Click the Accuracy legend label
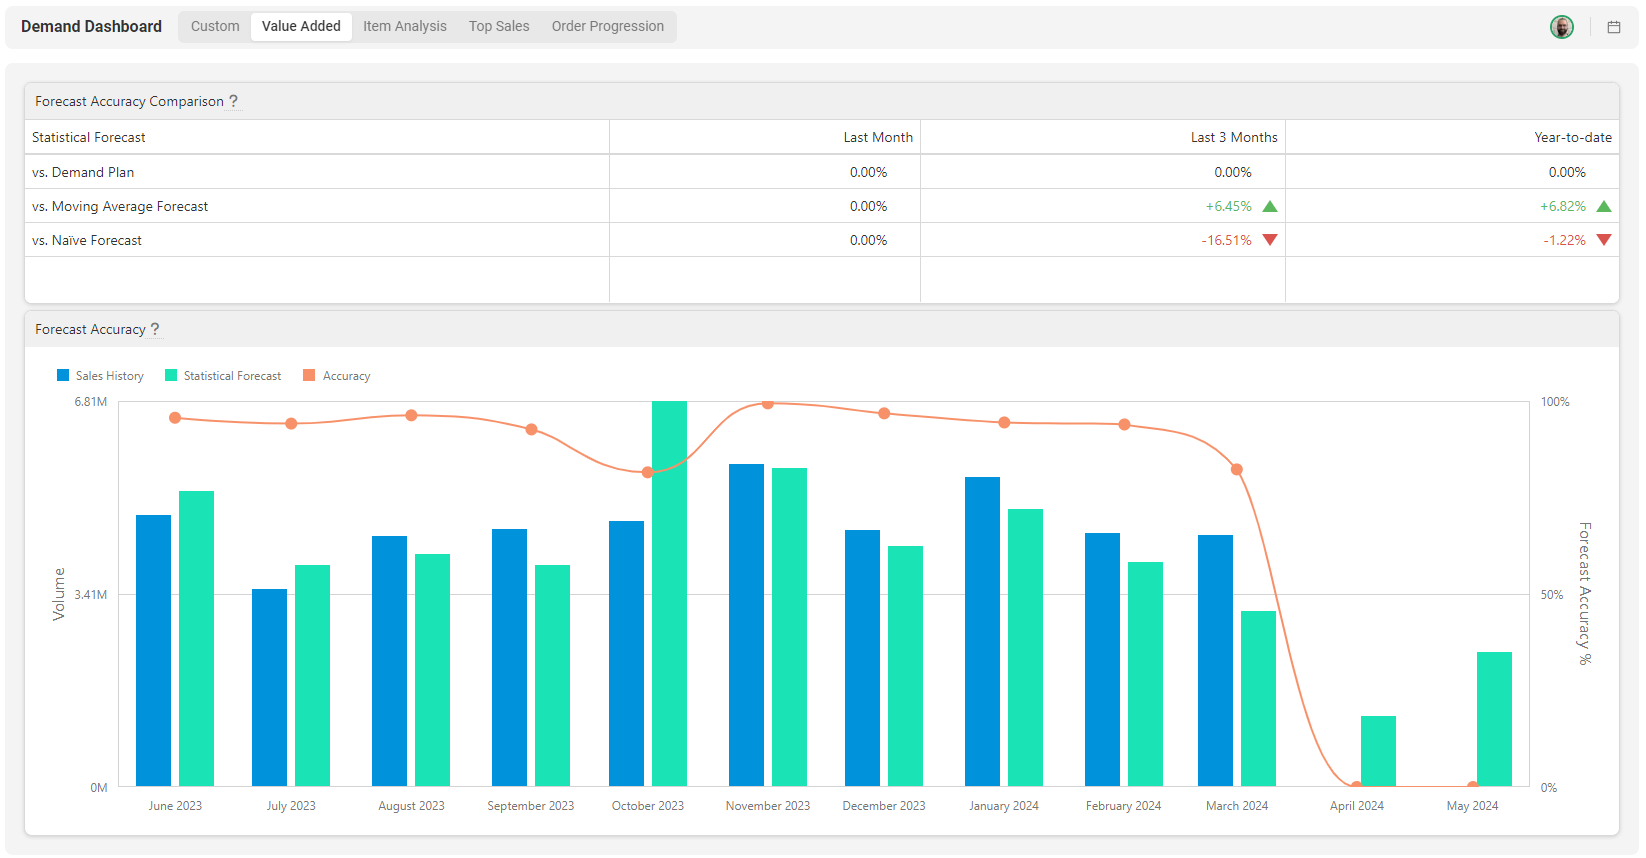 [x=347, y=376]
